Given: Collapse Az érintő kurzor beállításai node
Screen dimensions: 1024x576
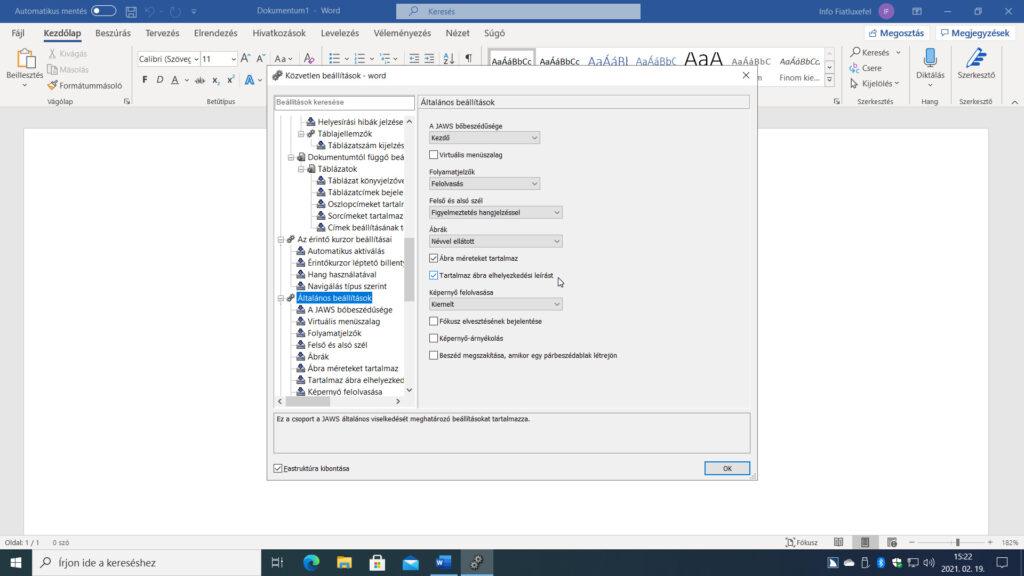Looking at the screenshot, I should tap(281, 239).
